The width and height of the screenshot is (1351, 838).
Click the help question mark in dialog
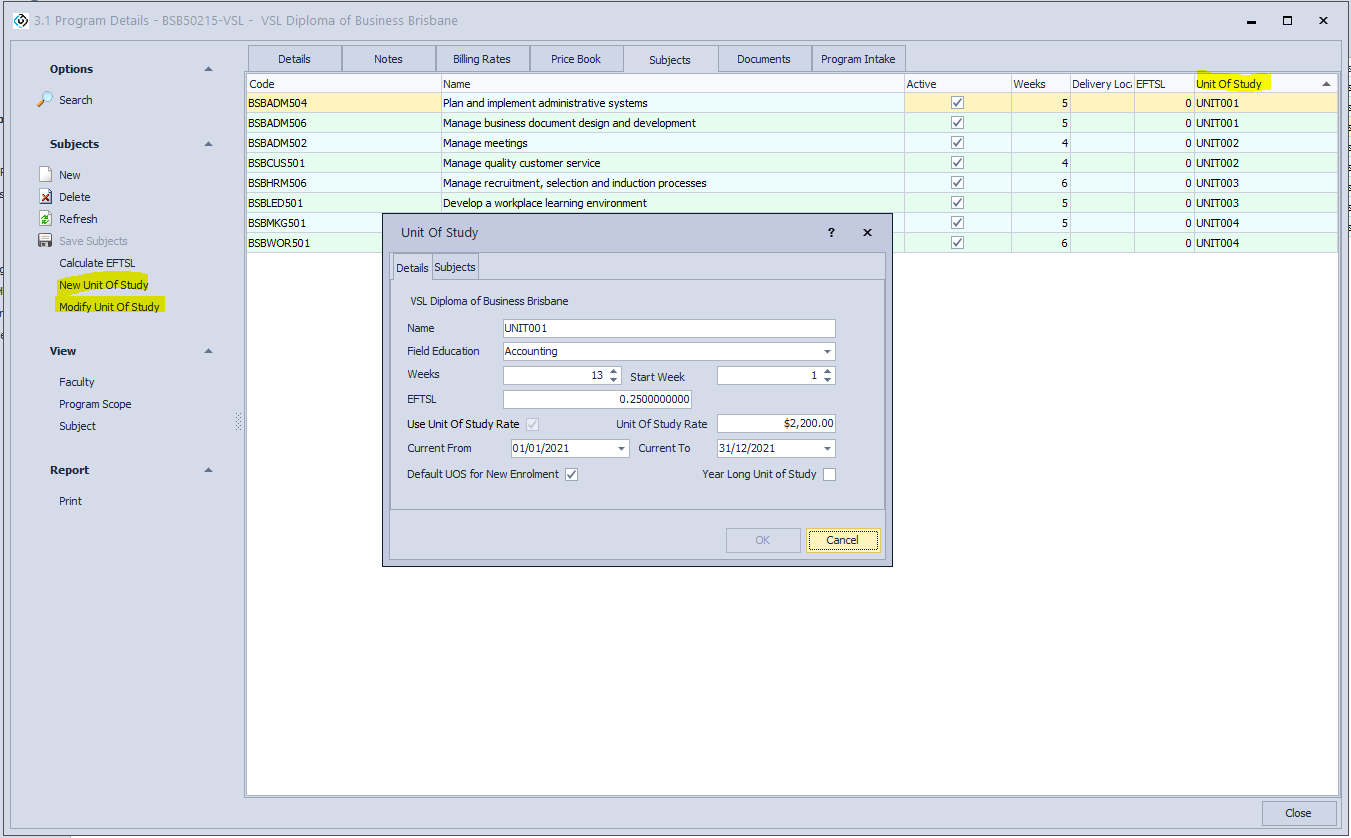click(830, 232)
